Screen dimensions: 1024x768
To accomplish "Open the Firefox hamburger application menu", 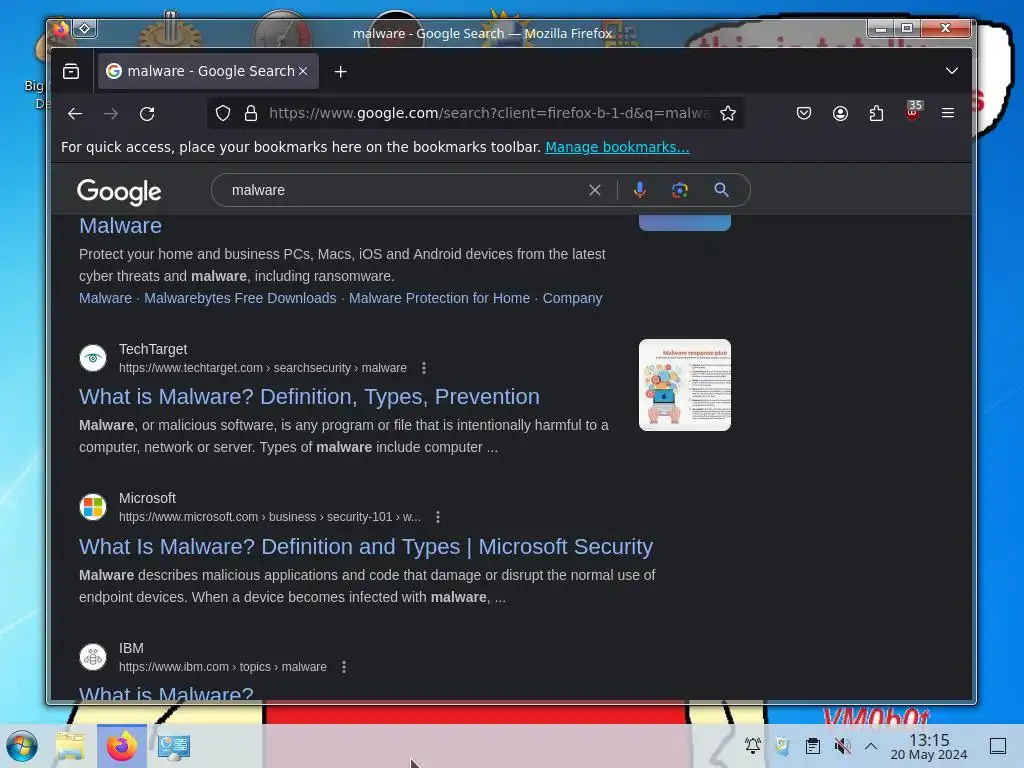I will pyautogui.click(x=948, y=113).
